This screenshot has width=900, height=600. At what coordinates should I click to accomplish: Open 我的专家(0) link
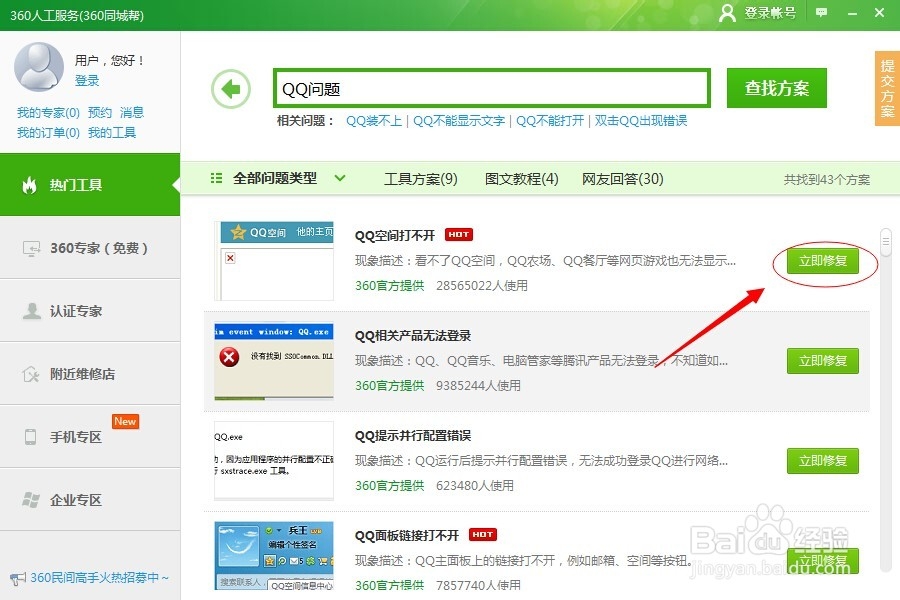coord(48,113)
